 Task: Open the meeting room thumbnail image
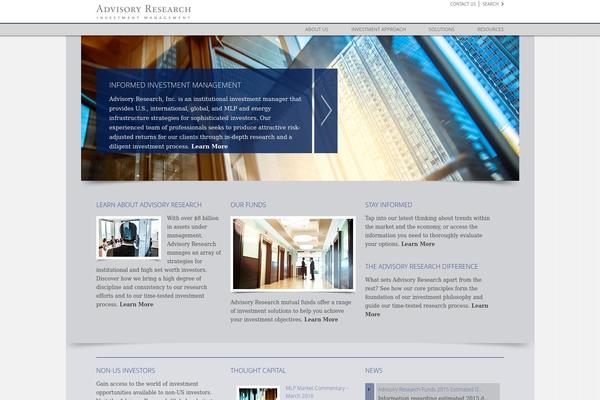tap(129, 238)
